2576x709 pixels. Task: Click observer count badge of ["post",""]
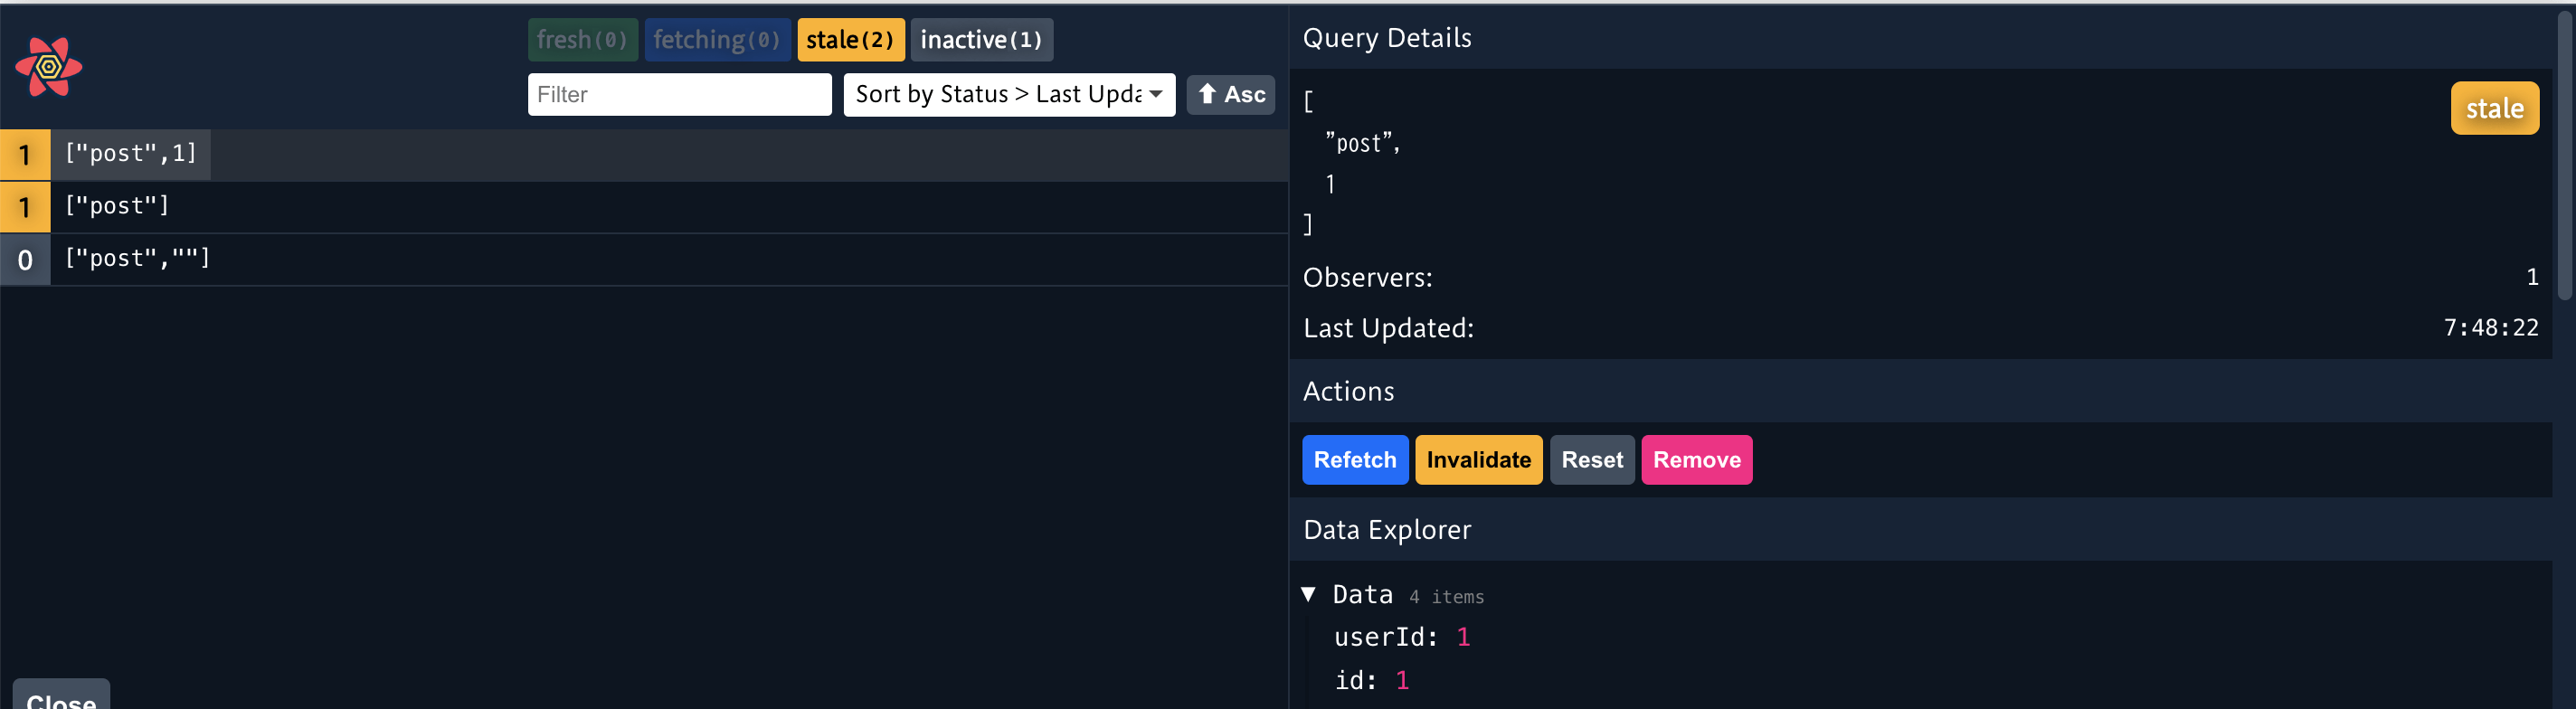coord(25,260)
